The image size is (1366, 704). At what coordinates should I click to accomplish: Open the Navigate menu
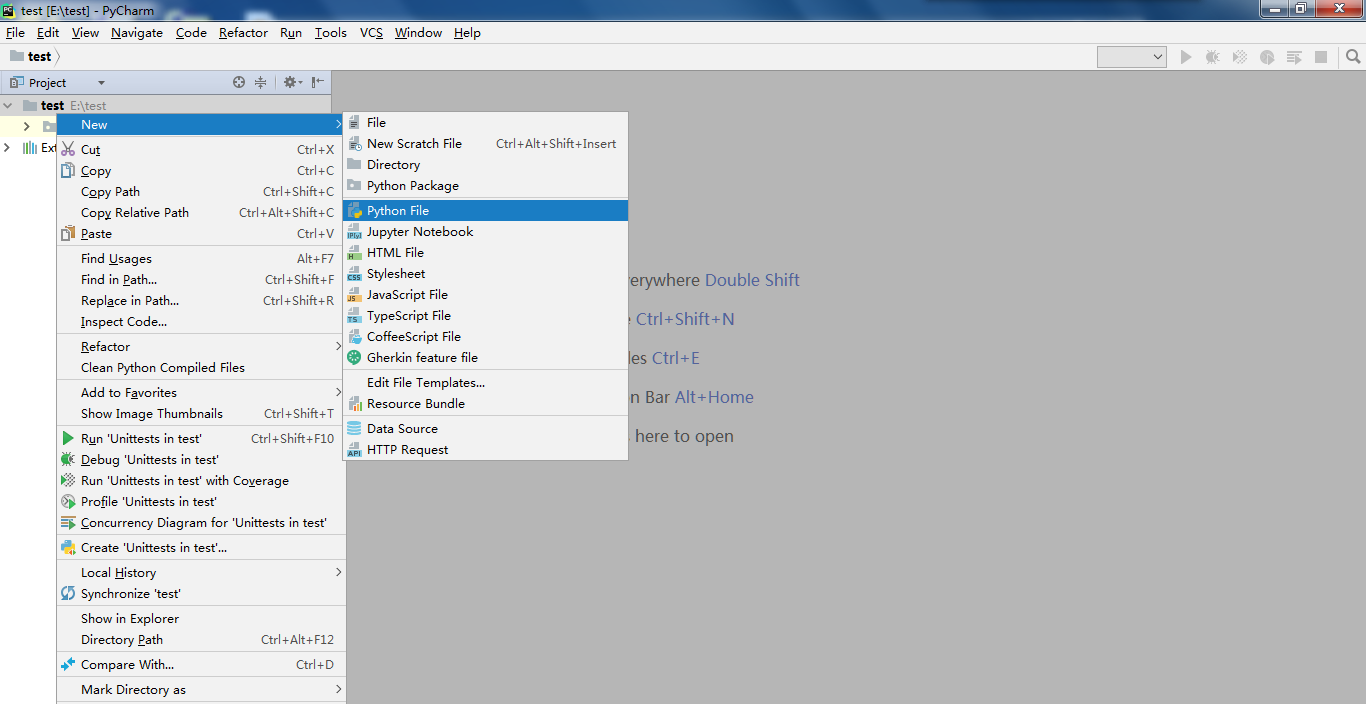point(137,32)
